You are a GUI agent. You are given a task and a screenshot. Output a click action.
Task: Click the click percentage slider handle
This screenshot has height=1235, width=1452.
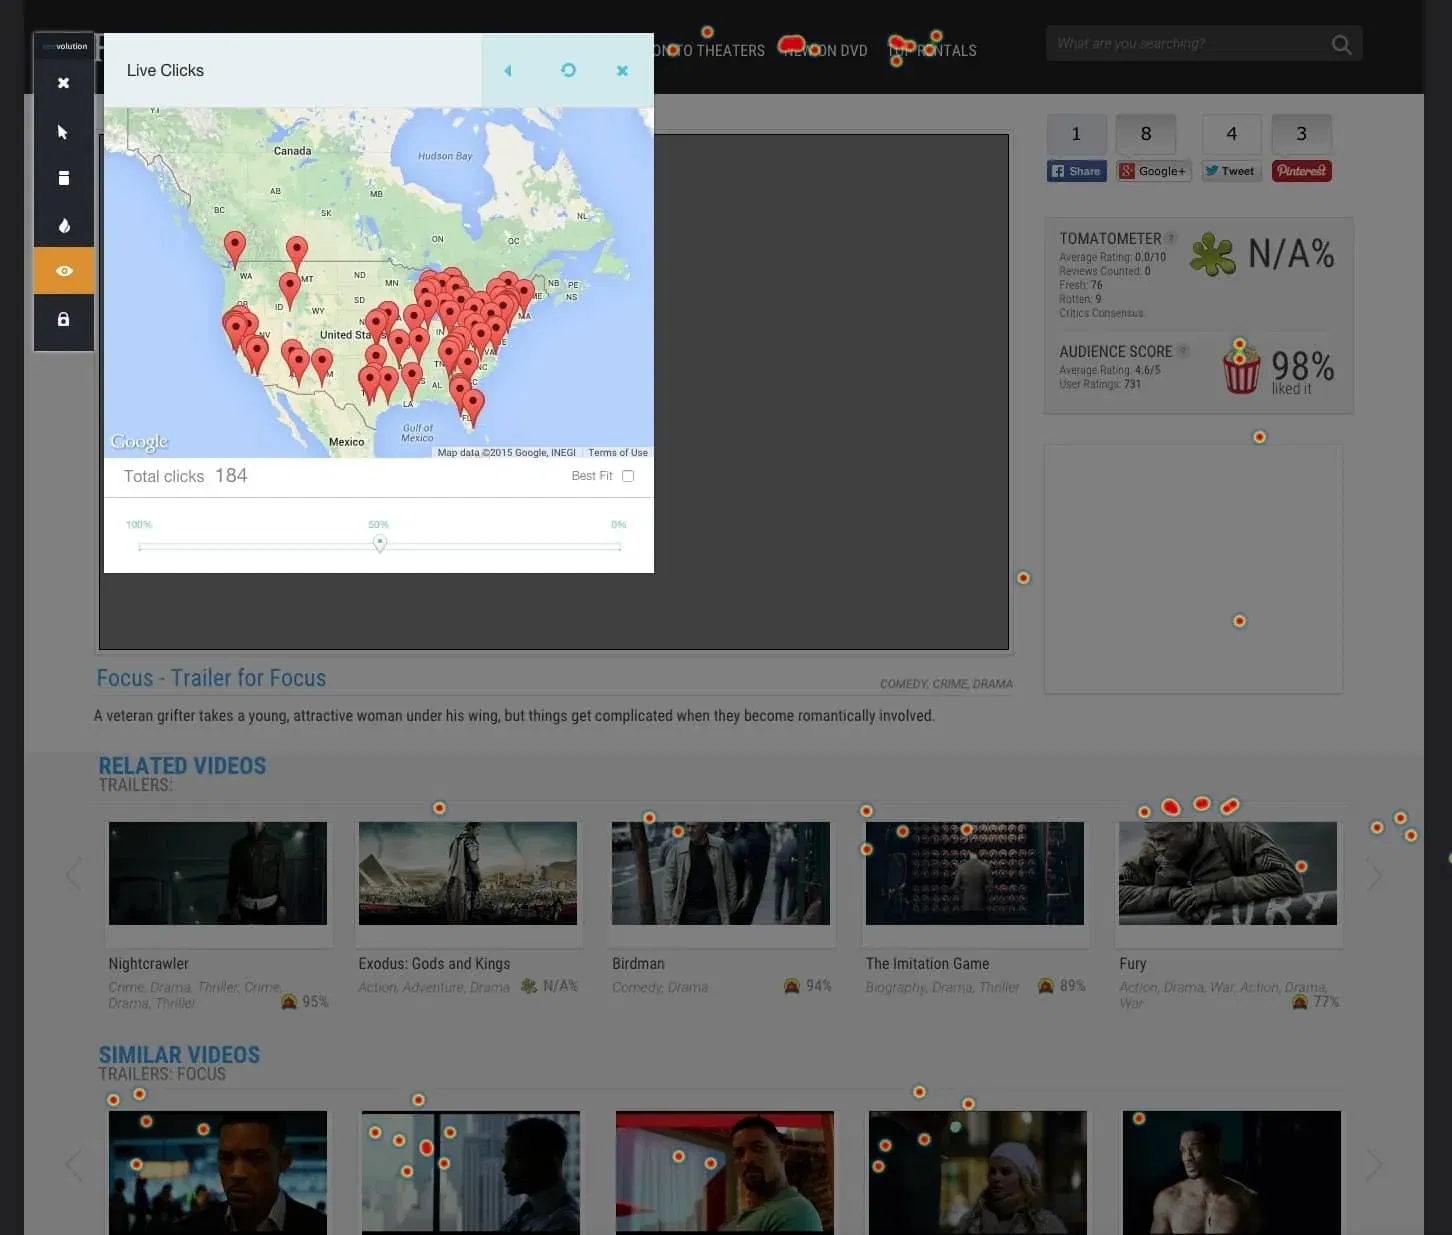pos(380,543)
